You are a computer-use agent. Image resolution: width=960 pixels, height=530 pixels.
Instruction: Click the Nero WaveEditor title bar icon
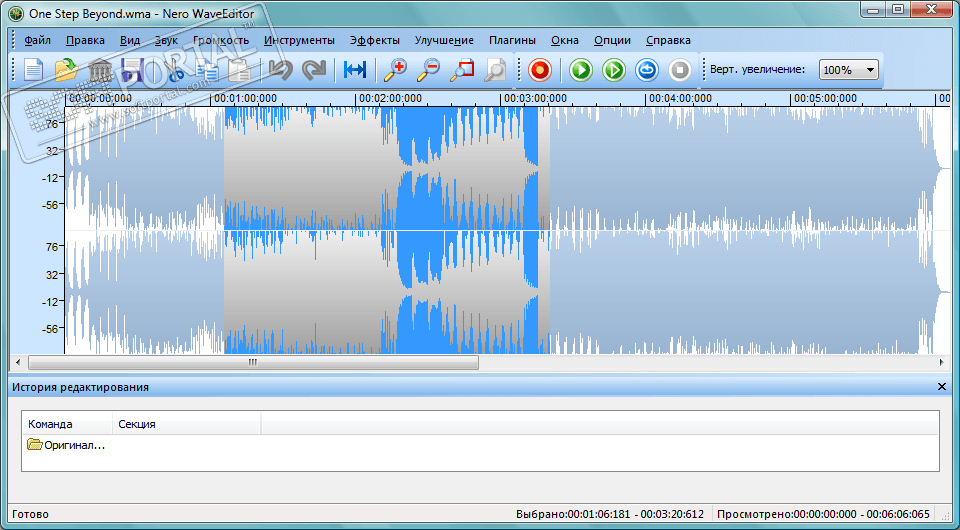[x=15, y=12]
